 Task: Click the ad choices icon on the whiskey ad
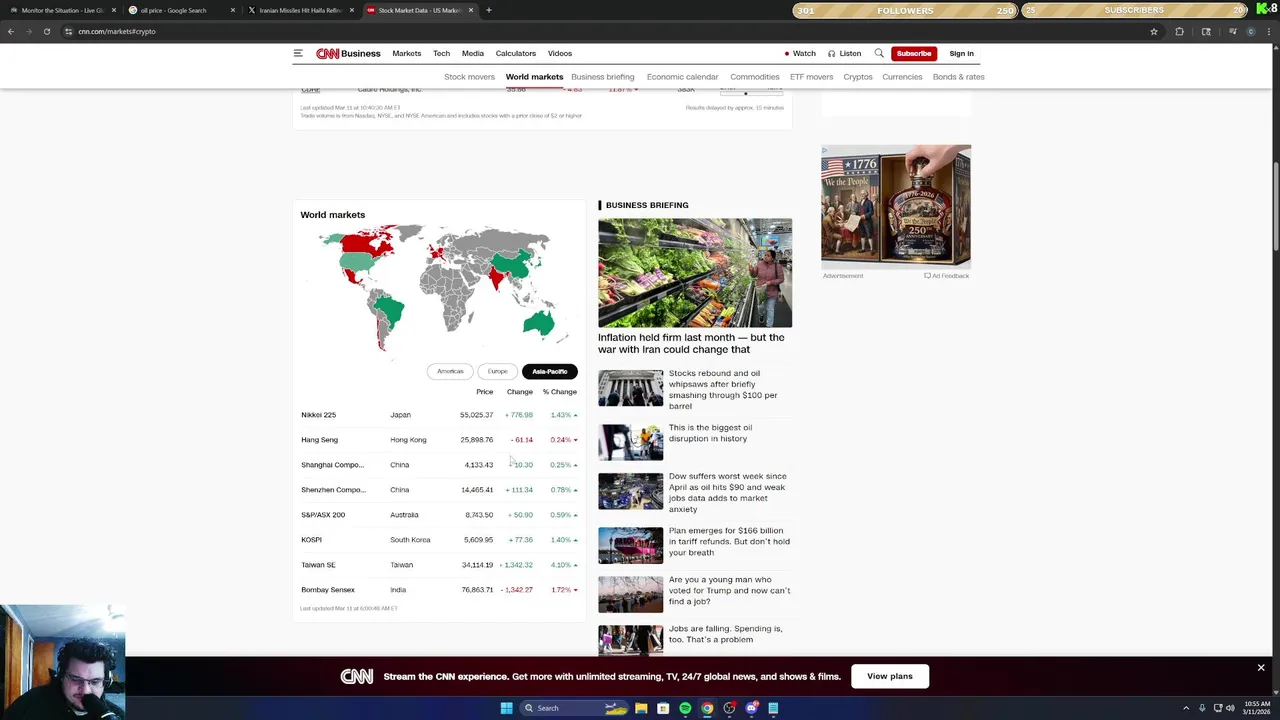click(x=825, y=151)
